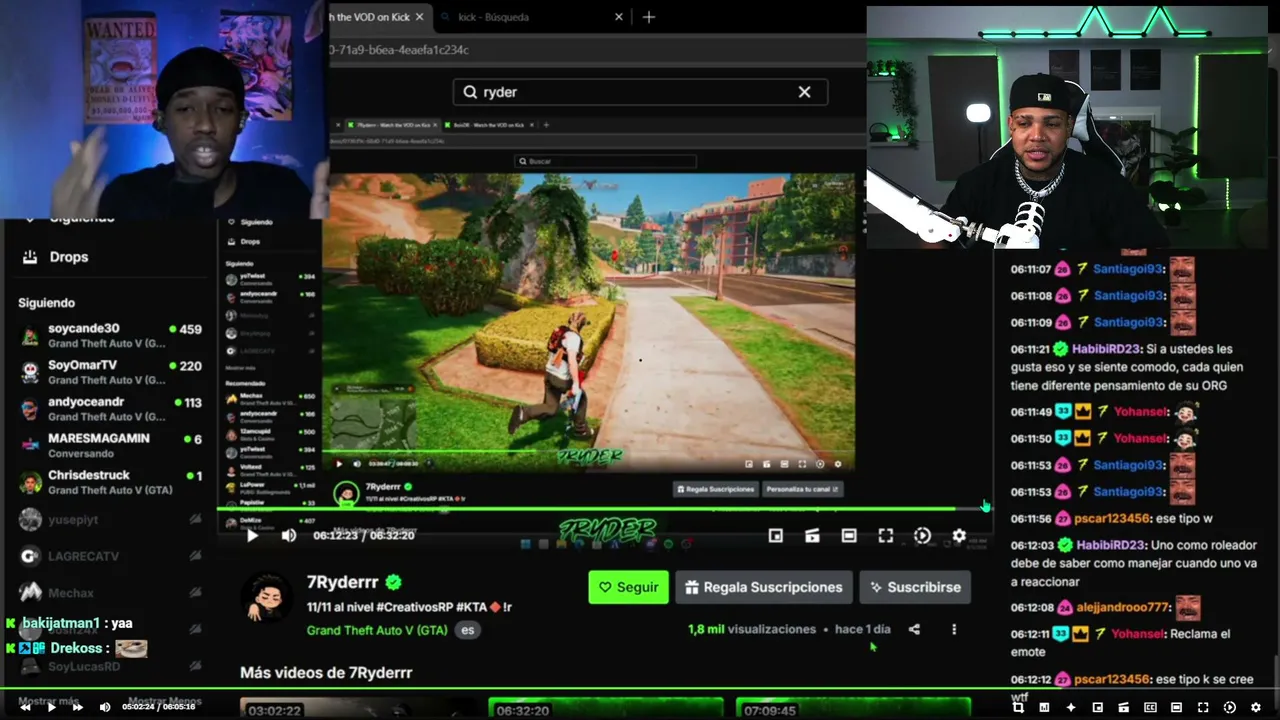Open 7Ryderrr channel avatar
The image size is (1280, 720).
coord(266,598)
